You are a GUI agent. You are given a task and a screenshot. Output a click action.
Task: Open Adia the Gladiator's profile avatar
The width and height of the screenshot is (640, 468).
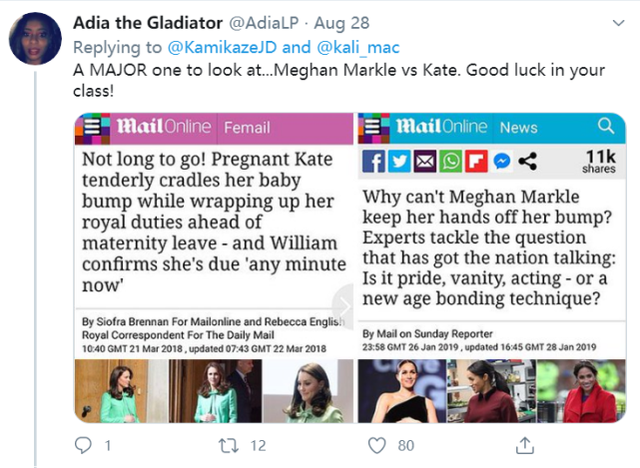(x=35, y=39)
